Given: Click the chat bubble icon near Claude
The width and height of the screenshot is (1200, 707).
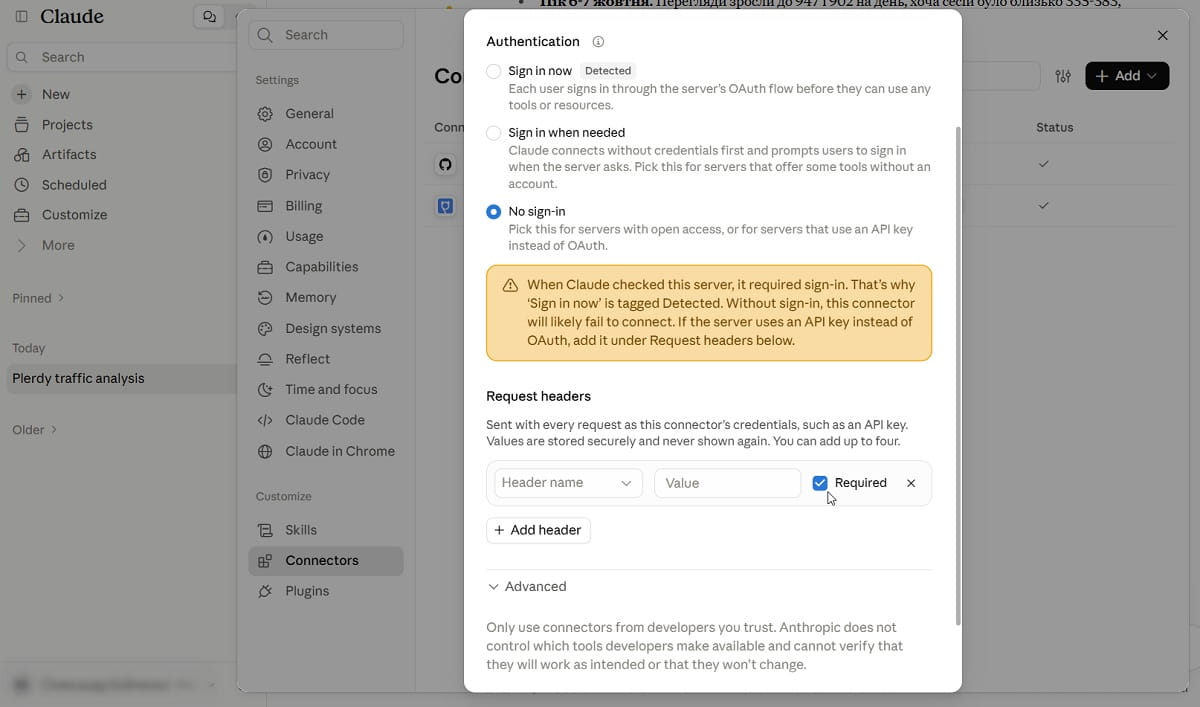Looking at the screenshot, I should [209, 17].
